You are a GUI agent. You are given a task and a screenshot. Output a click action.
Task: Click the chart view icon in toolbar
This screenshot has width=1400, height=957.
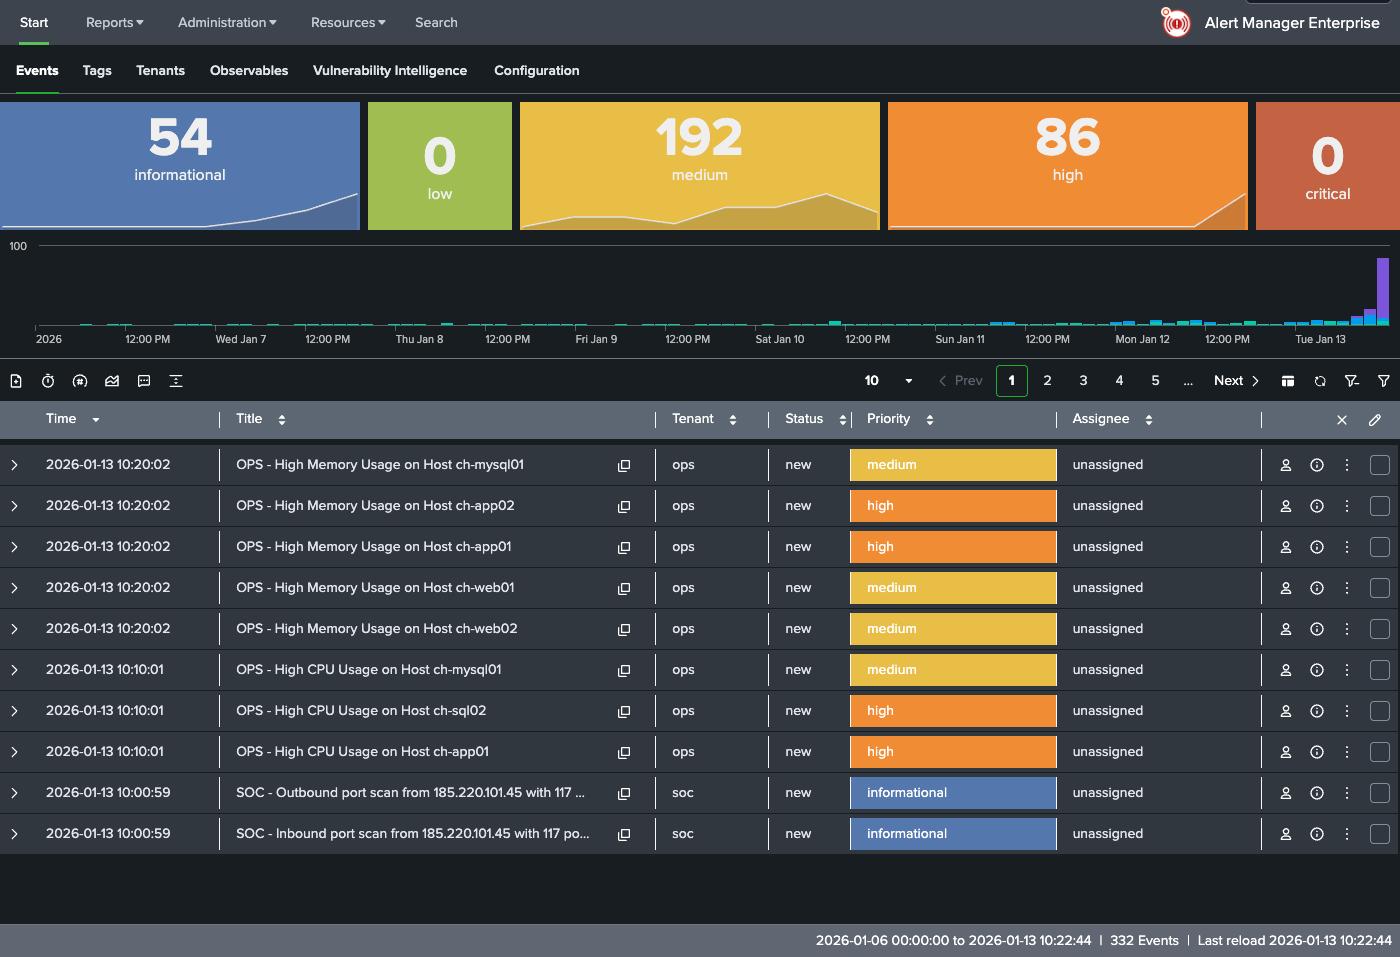pyautogui.click(x=112, y=381)
